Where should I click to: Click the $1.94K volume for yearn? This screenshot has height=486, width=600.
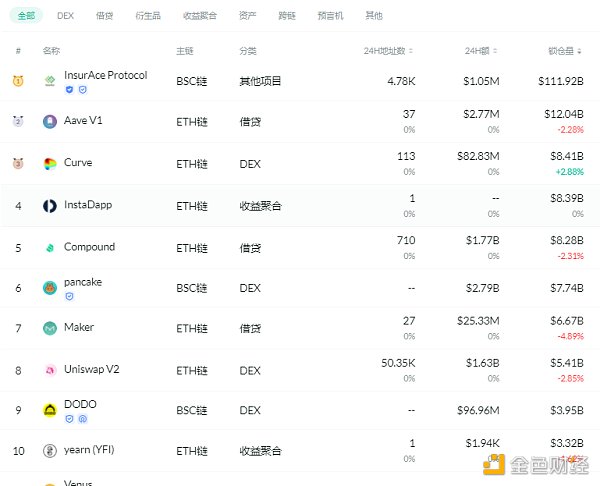pyautogui.click(x=483, y=443)
